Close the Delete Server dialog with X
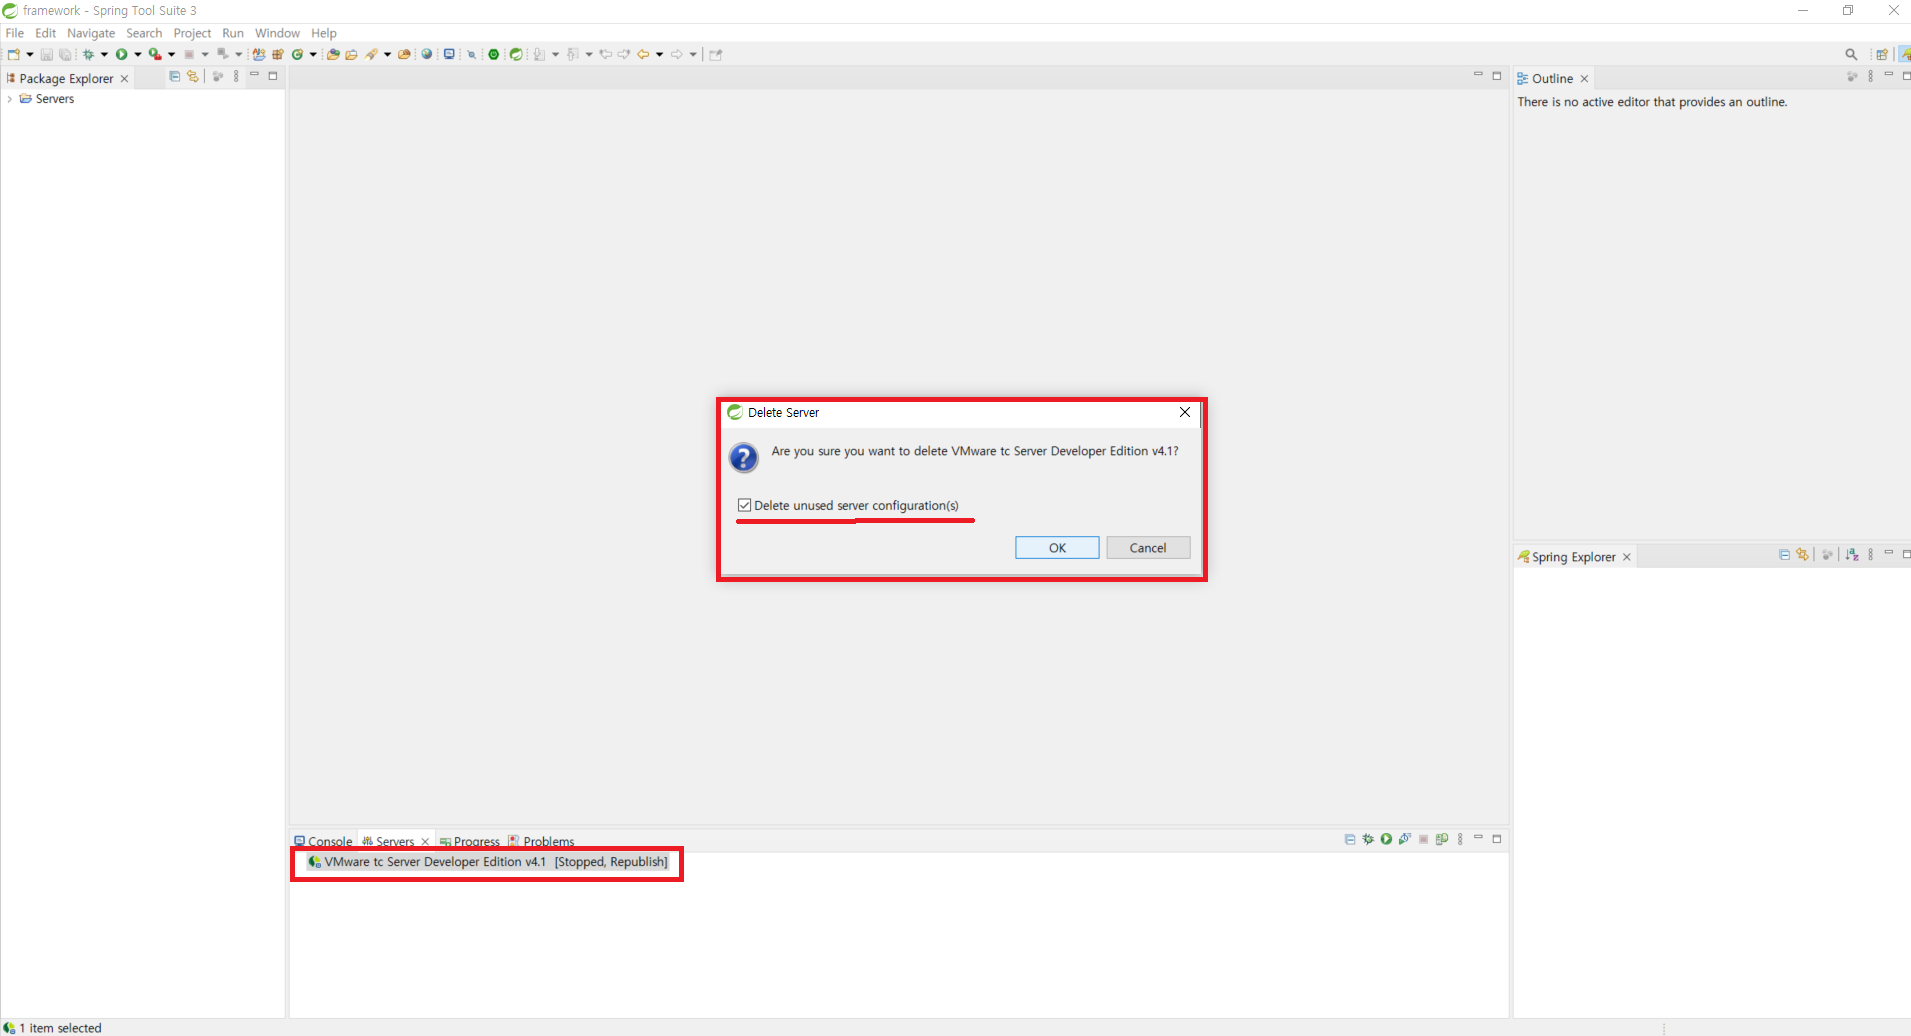This screenshot has height=1036, width=1911. pos(1185,412)
